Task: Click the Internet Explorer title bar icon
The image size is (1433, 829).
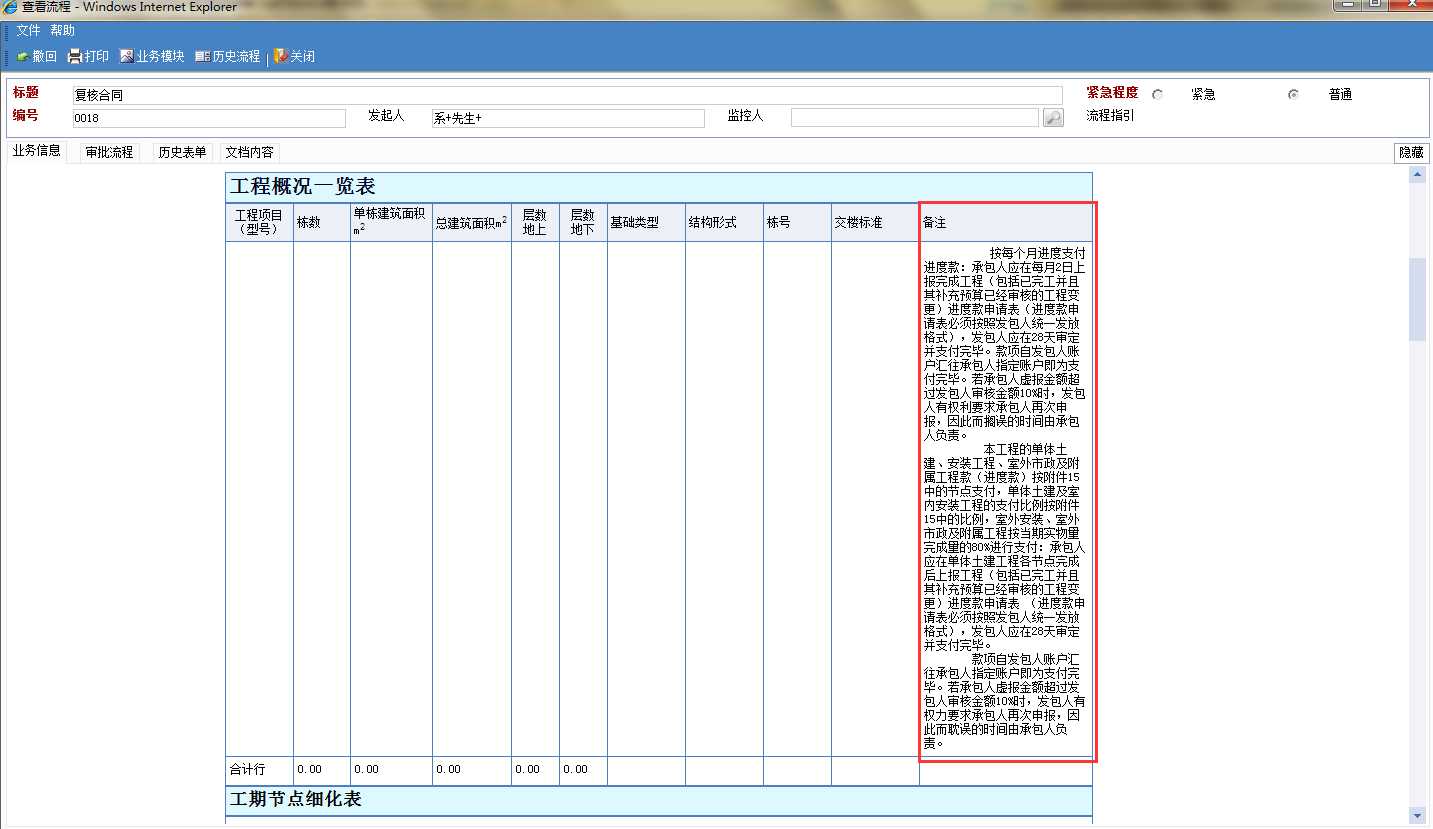Action: pyautogui.click(x=10, y=7)
